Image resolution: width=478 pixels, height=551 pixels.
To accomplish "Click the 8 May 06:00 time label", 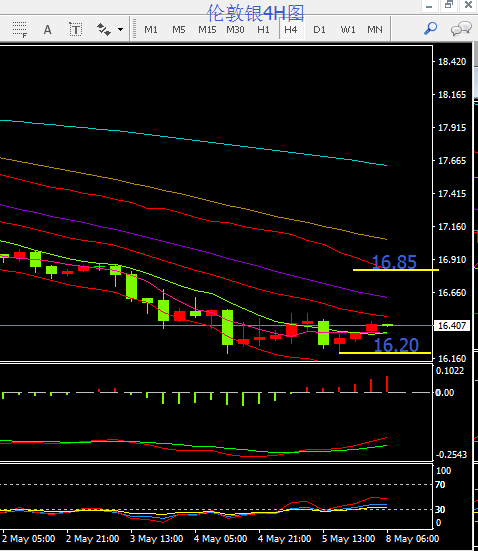I will click(413, 539).
